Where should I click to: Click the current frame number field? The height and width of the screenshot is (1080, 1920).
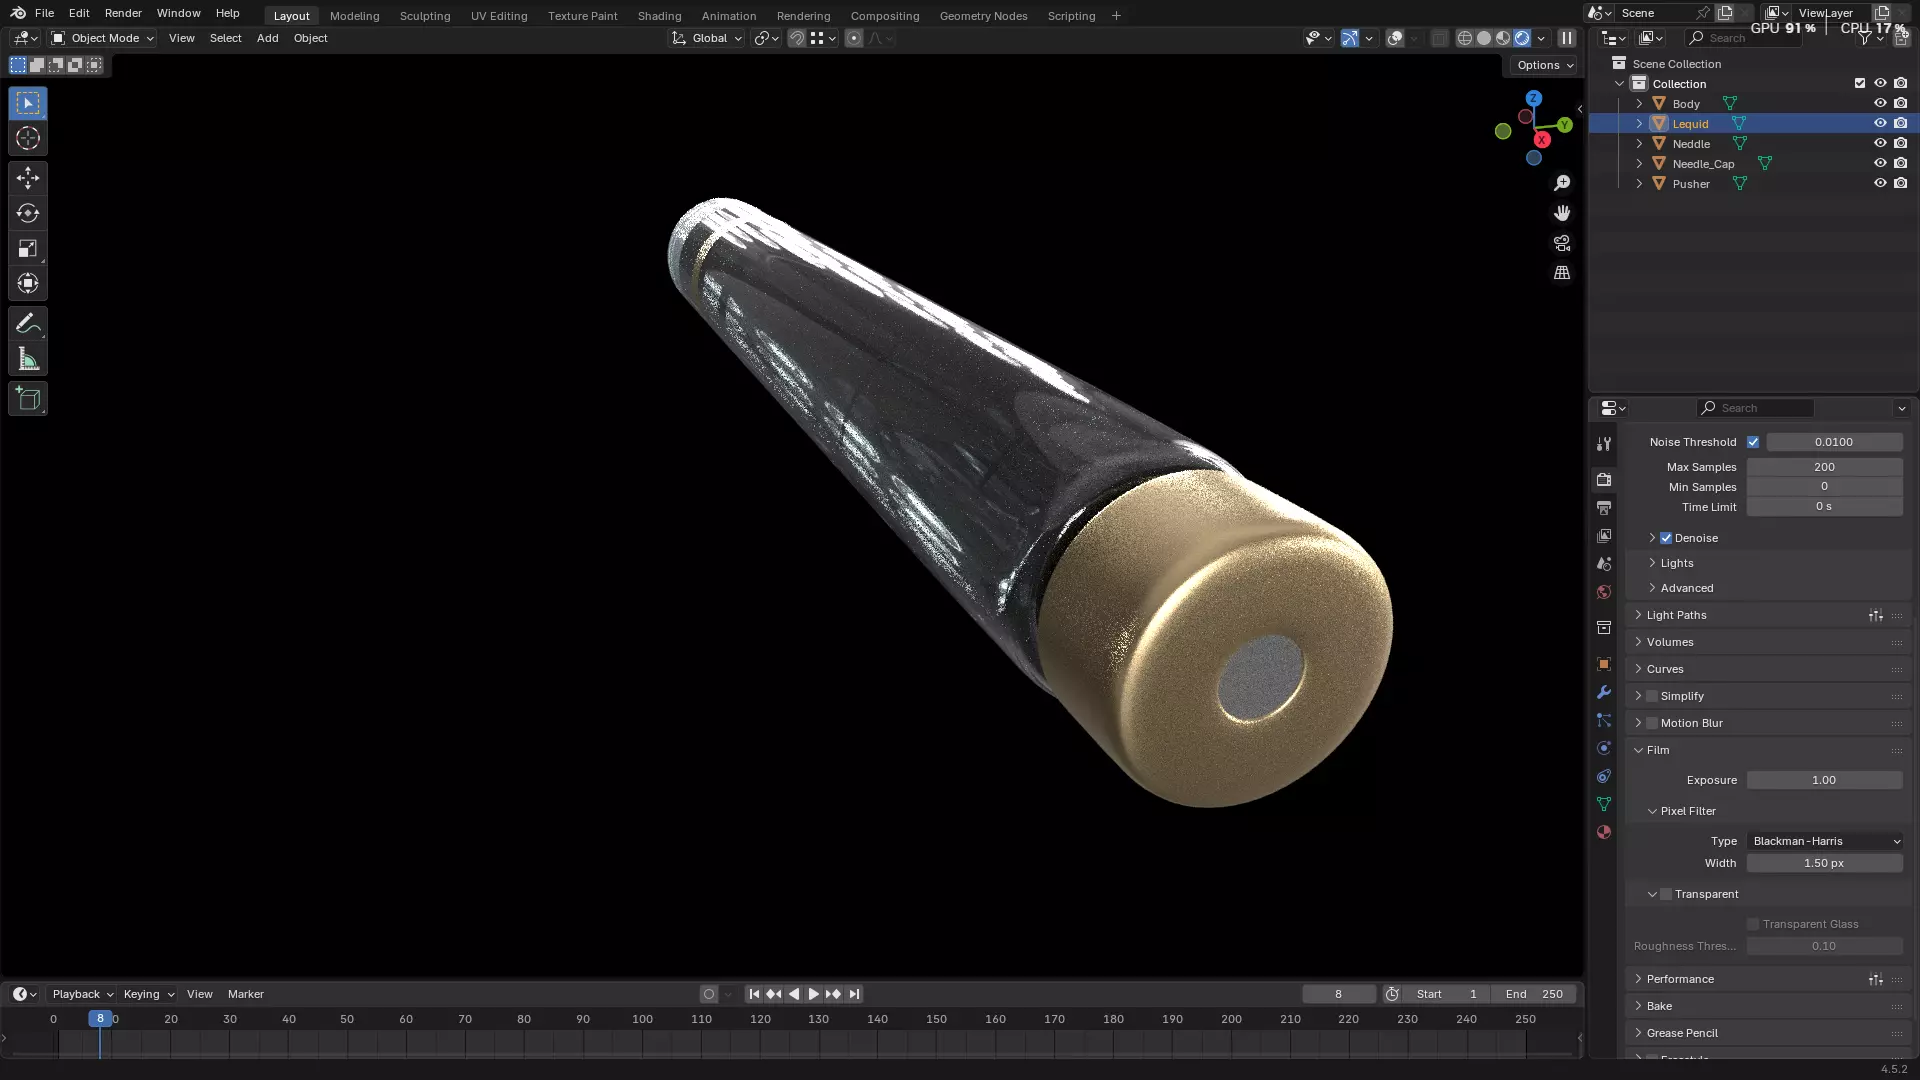click(x=1338, y=994)
